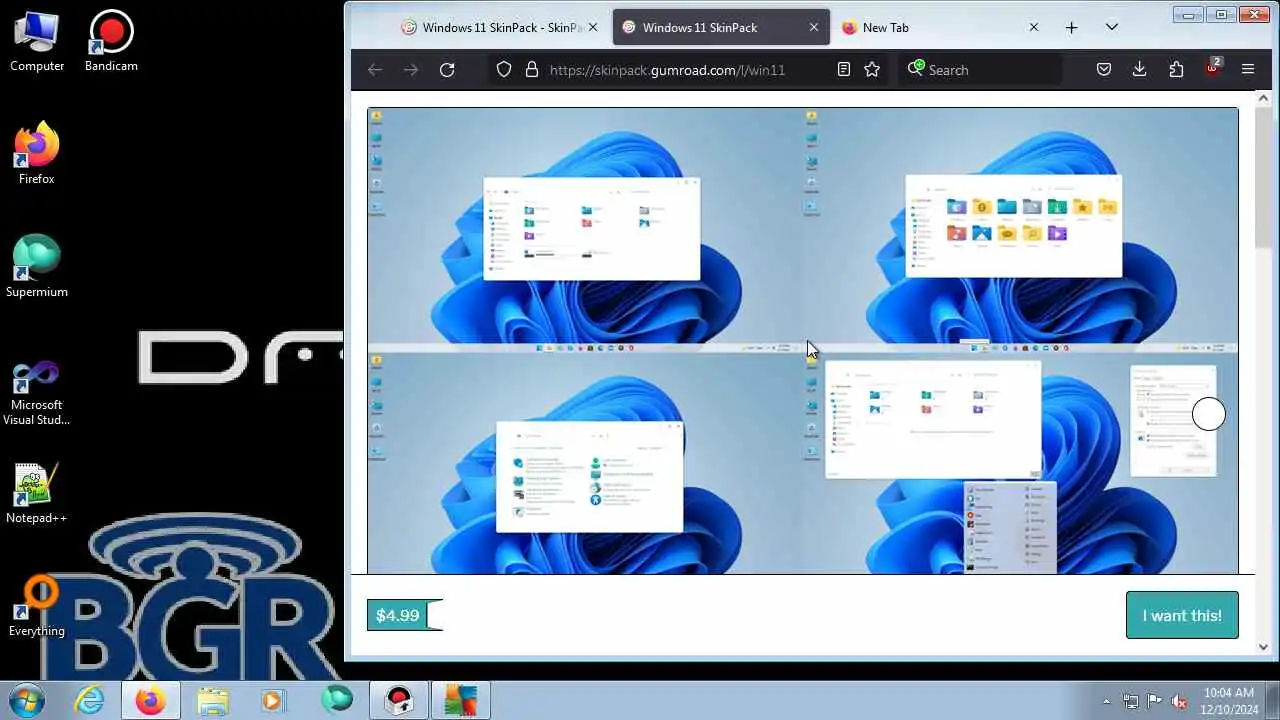The image size is (1280, 720).
Task: Open the Firefox hamburger menu
Action: pos(1248,70)
